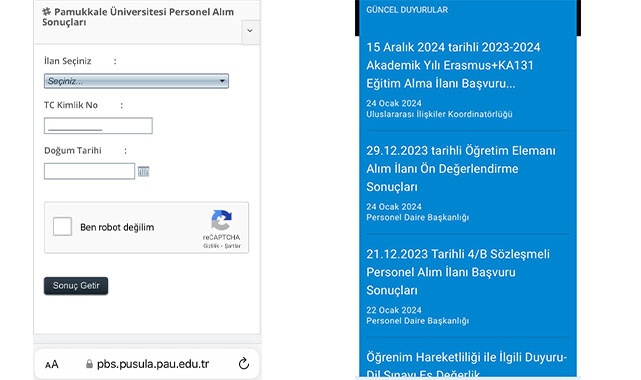Click Uluslararası İlişkiler Koordinatörlüğü text
Screen dimensions: 641x380
coord(439,114)
